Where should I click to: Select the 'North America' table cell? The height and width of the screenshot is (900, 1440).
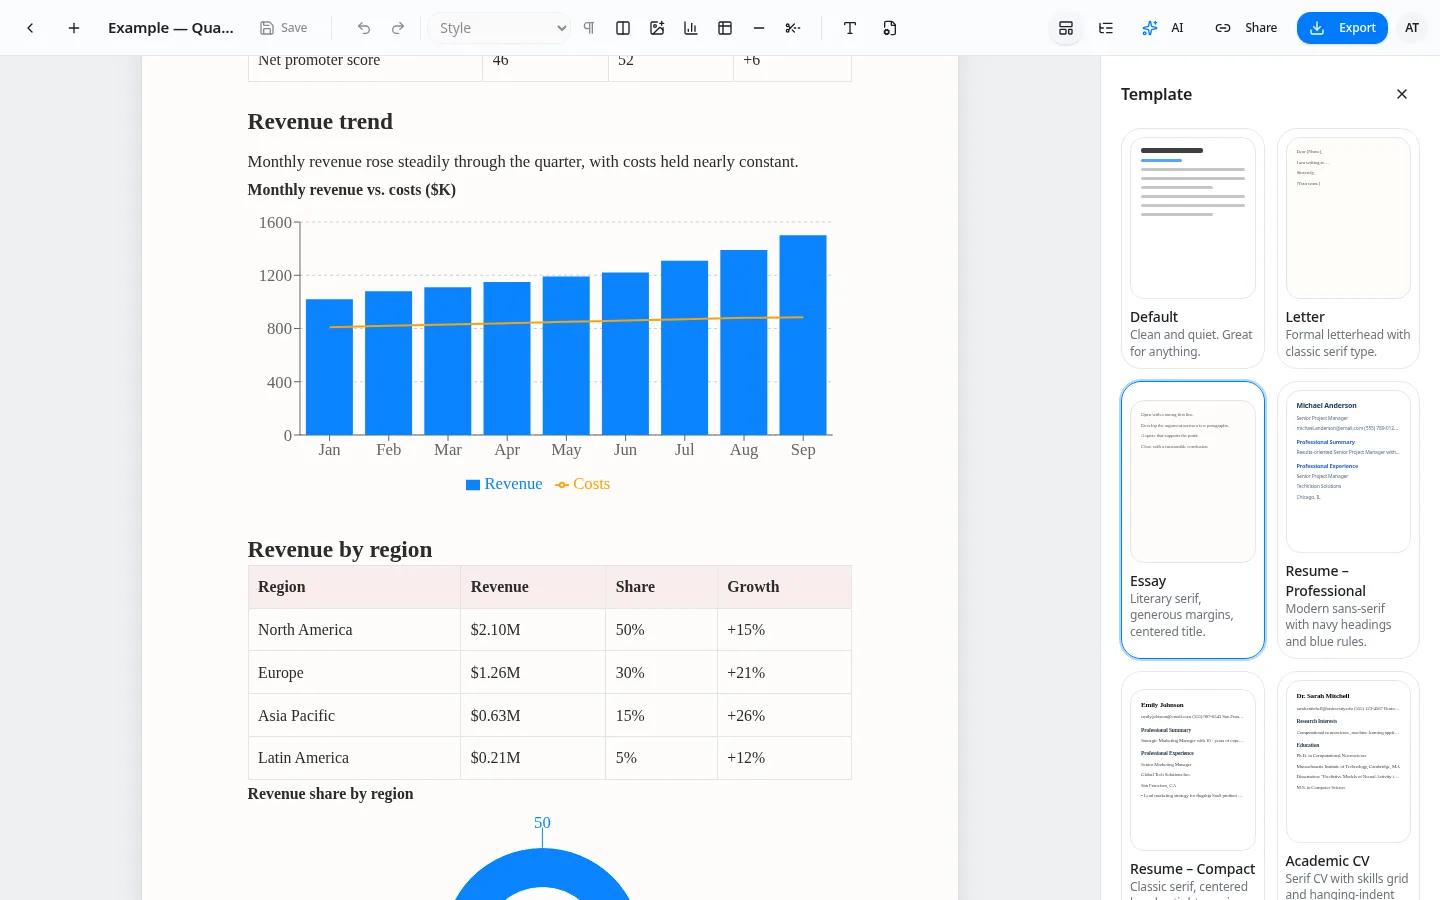click(x=354, y=630)
